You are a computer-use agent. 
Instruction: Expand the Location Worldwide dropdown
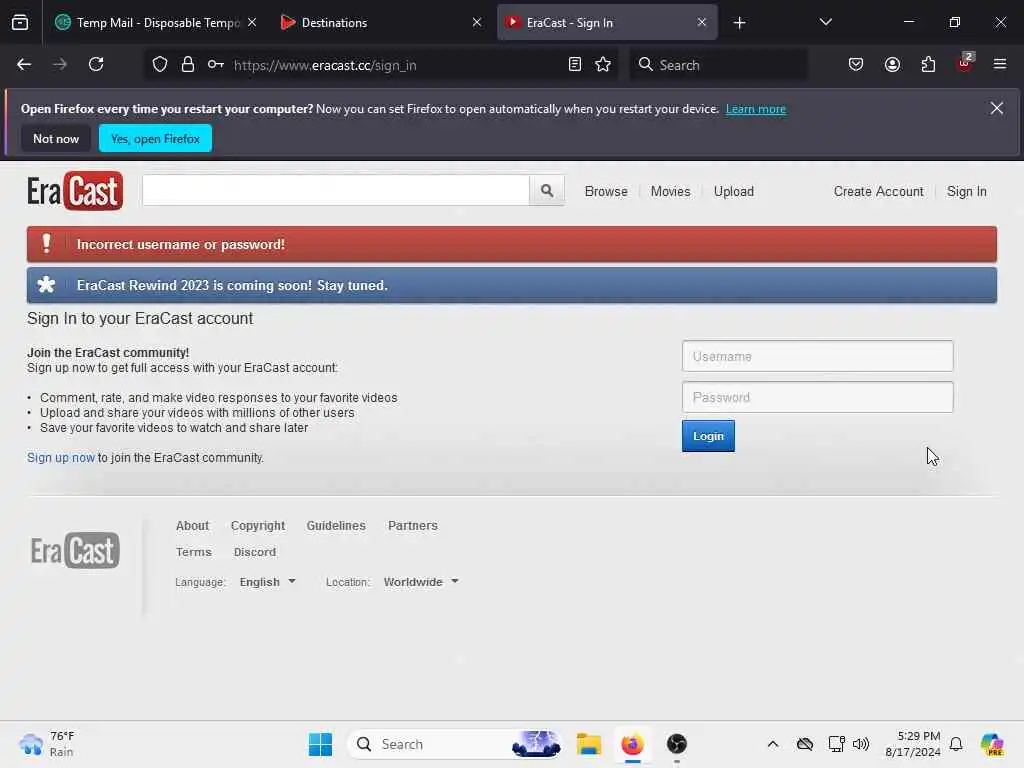tap(421, 582)
